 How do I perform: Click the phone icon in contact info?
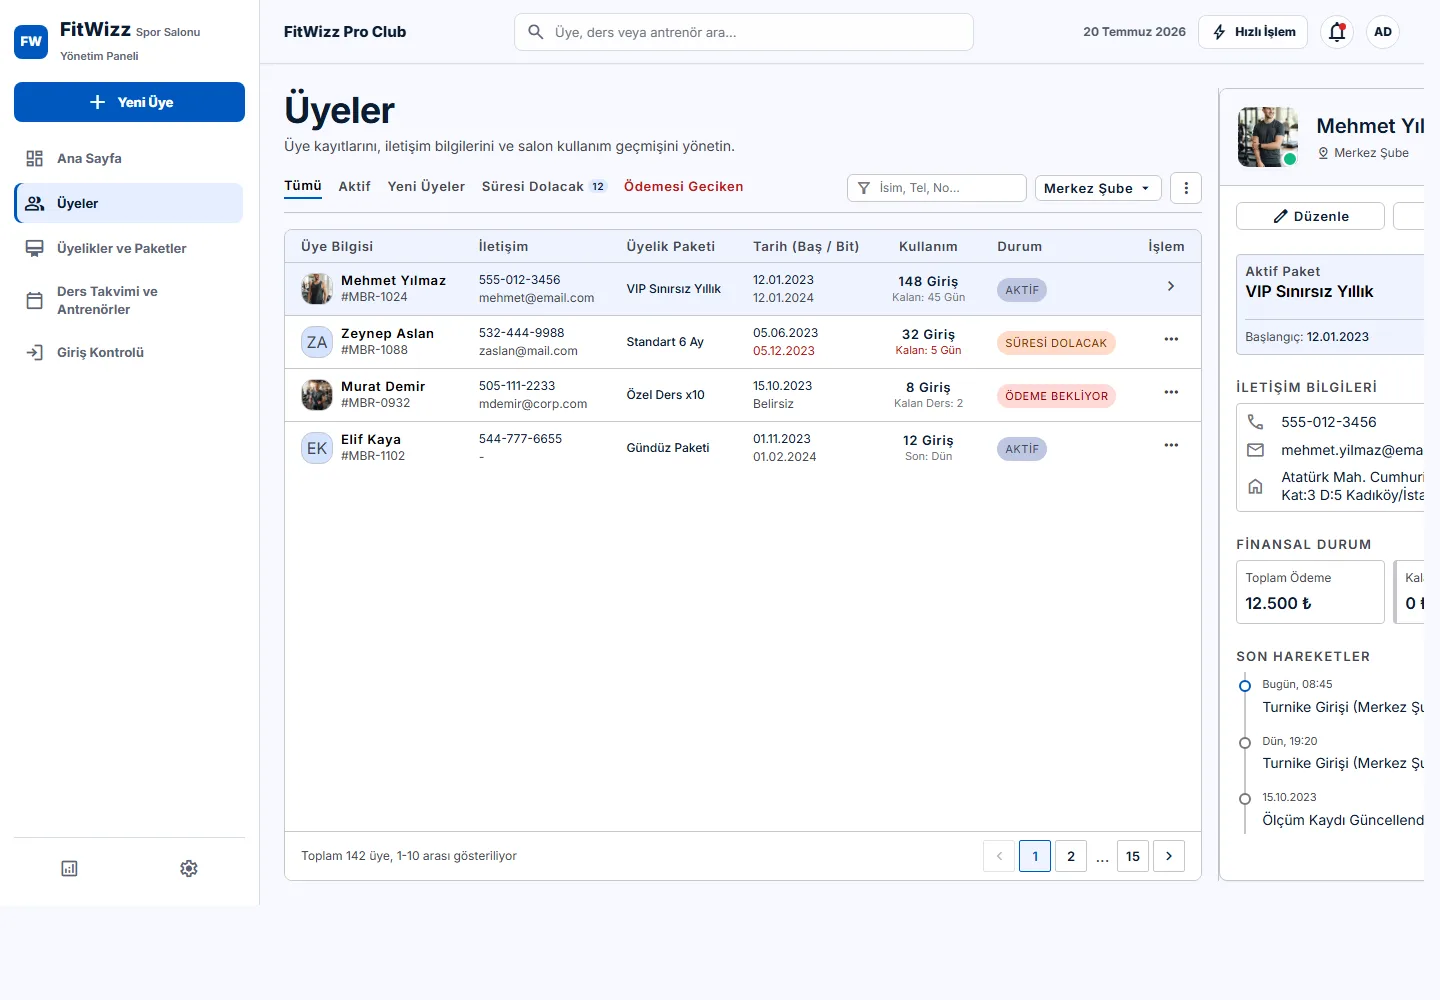1255,422
